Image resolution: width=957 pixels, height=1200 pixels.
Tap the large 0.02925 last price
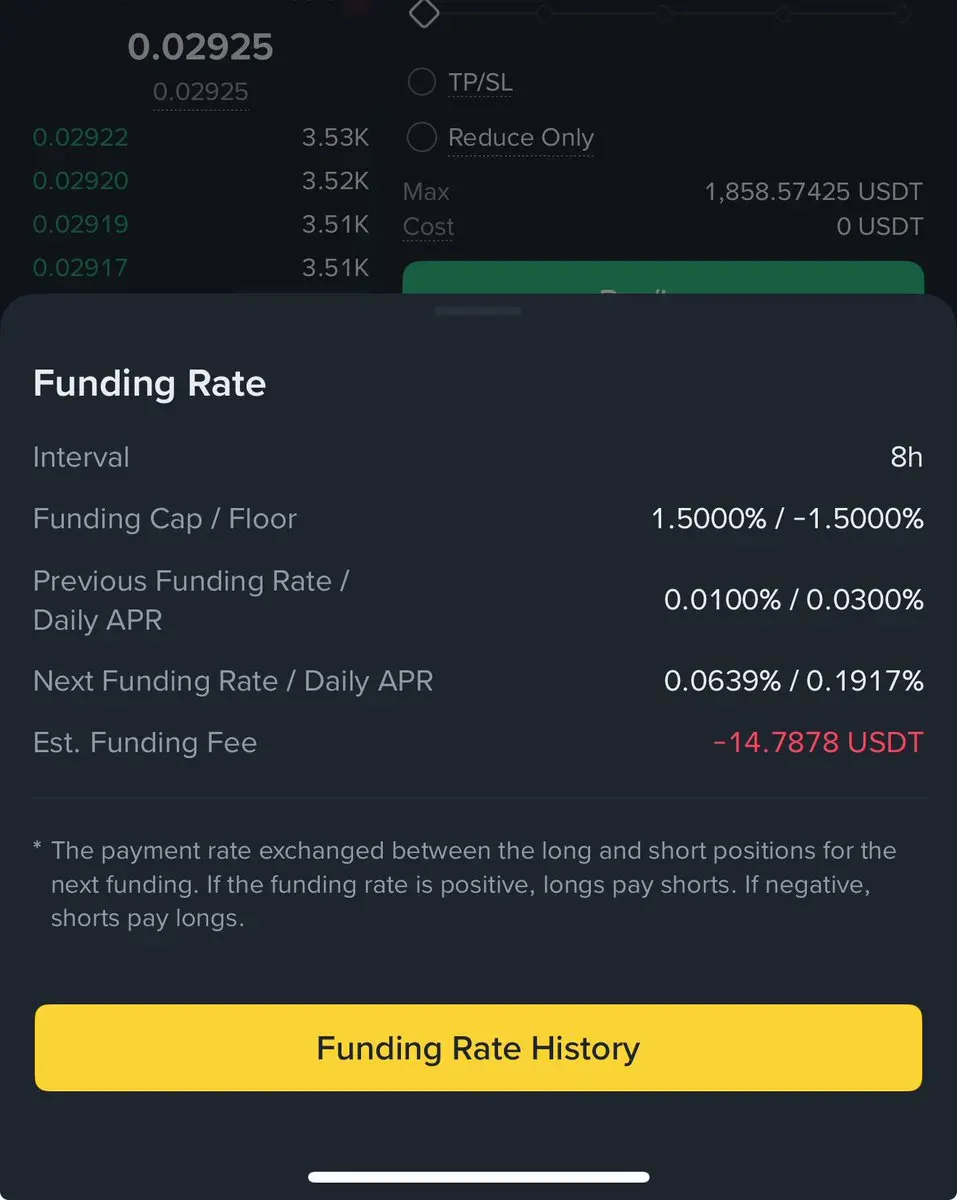tap(200, 47)
